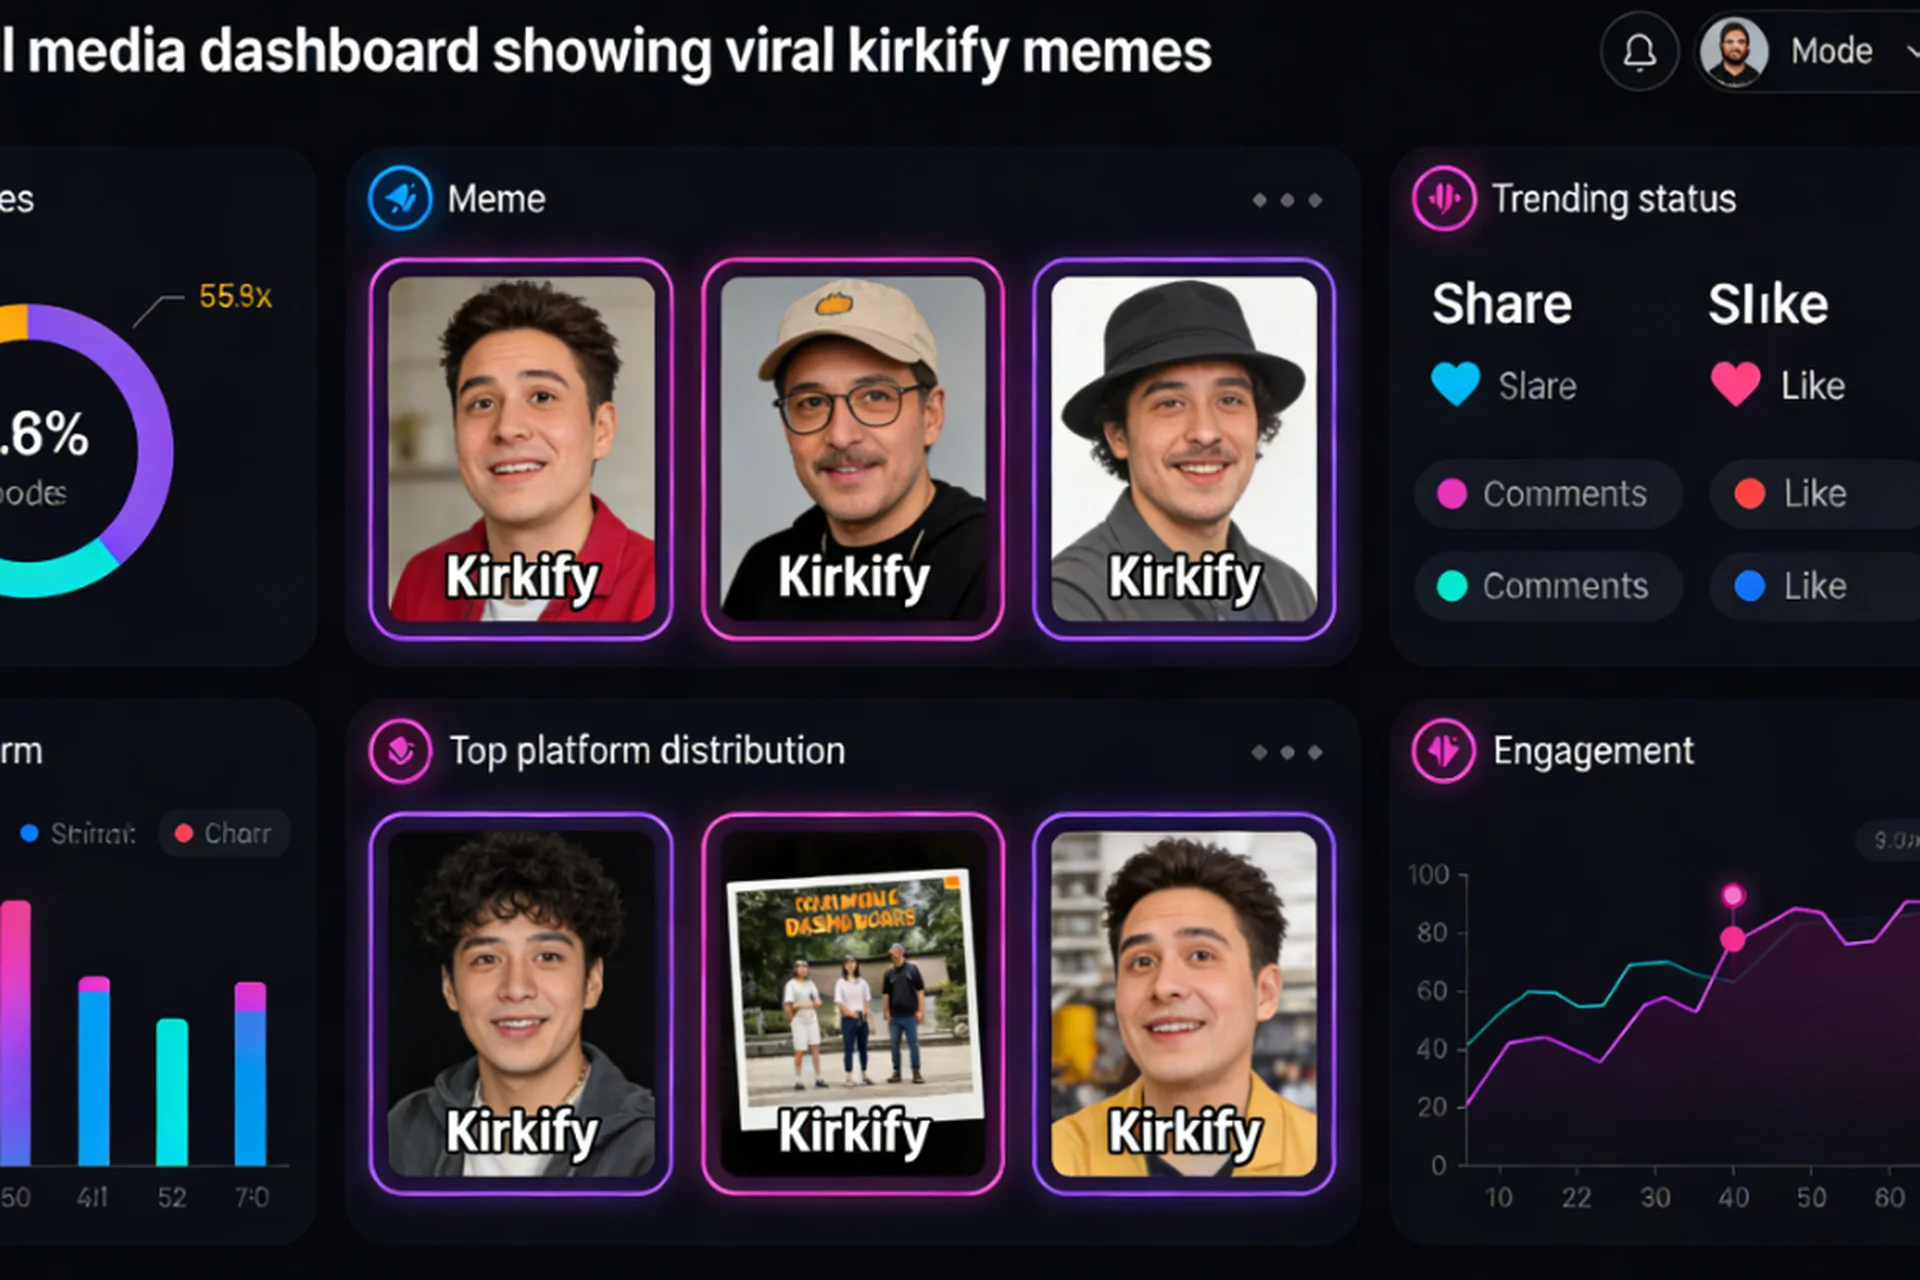
Task: Select the Share heading in Trending status
Action: [1501, 304]
